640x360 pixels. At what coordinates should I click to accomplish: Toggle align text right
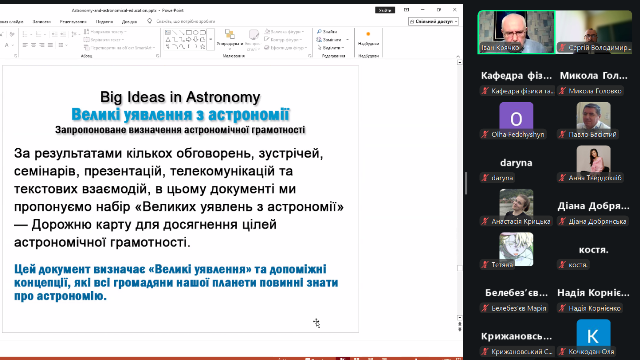pyautogui.click(x=42, y=45)
